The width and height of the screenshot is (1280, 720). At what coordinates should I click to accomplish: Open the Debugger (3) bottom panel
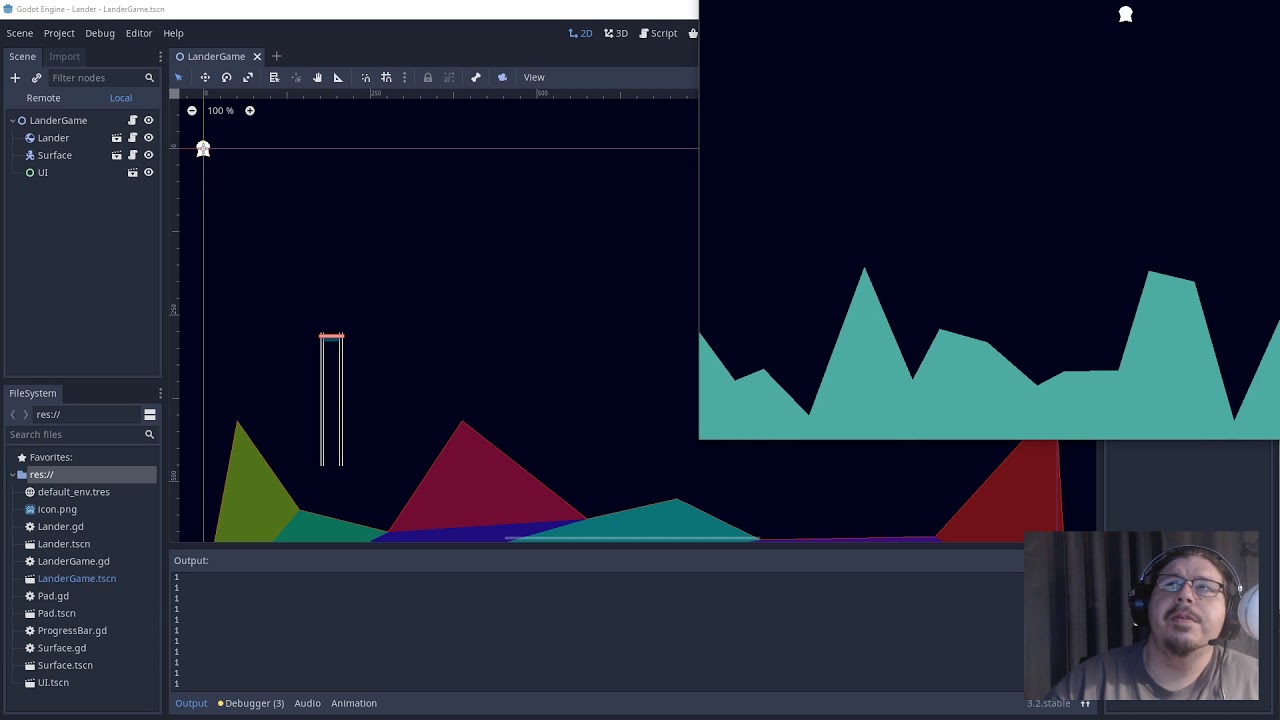[251, 703]
